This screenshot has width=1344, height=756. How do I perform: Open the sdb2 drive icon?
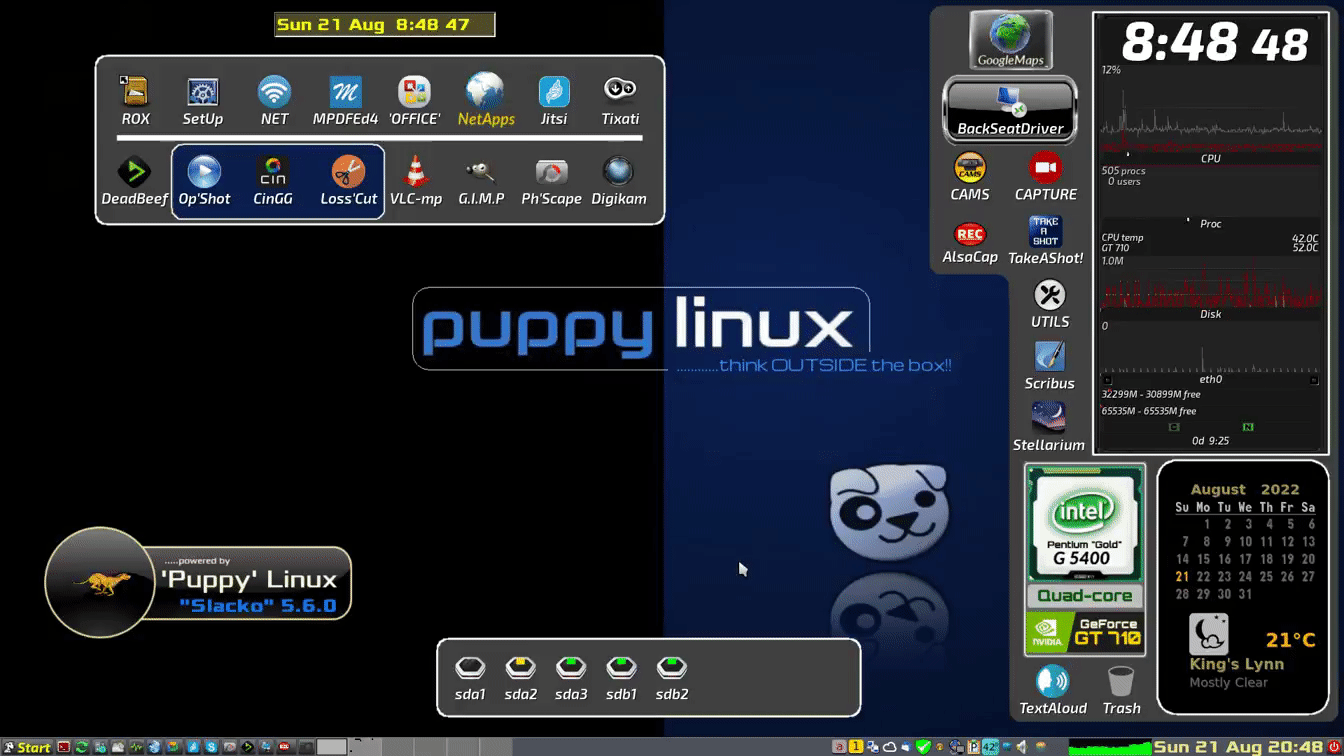click(x=672, y=677)
